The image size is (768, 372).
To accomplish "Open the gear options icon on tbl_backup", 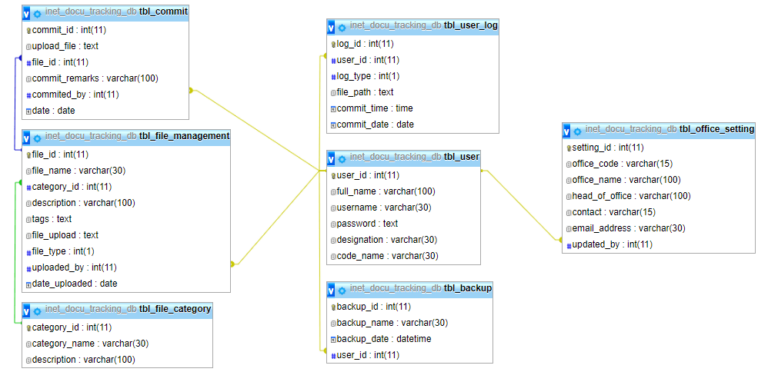I will pyautogui.click(x=342, y=289).
